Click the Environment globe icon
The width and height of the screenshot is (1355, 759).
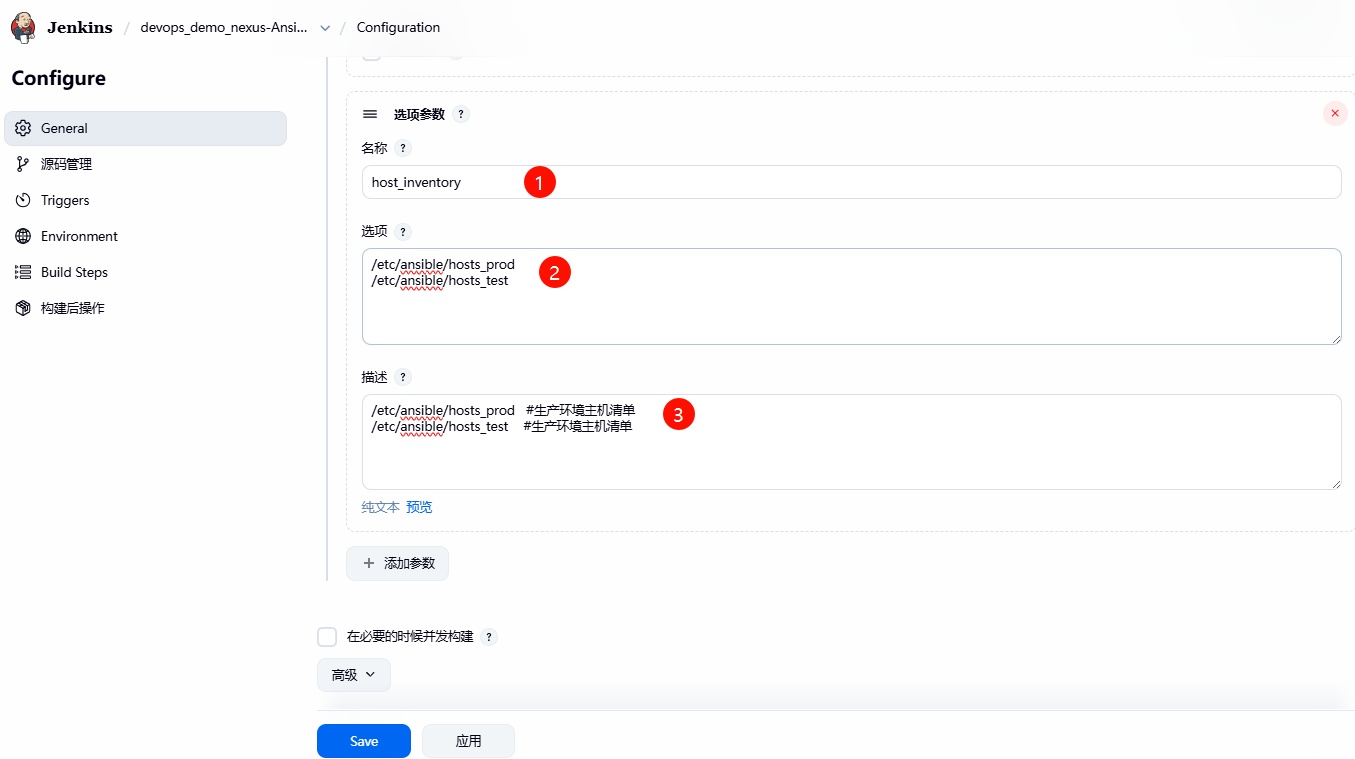[x=23, y=236]
